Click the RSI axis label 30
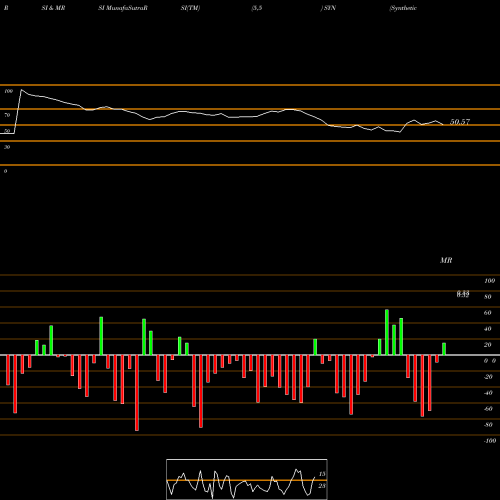This screenshot has height=500, width=500. click(7, 147)
